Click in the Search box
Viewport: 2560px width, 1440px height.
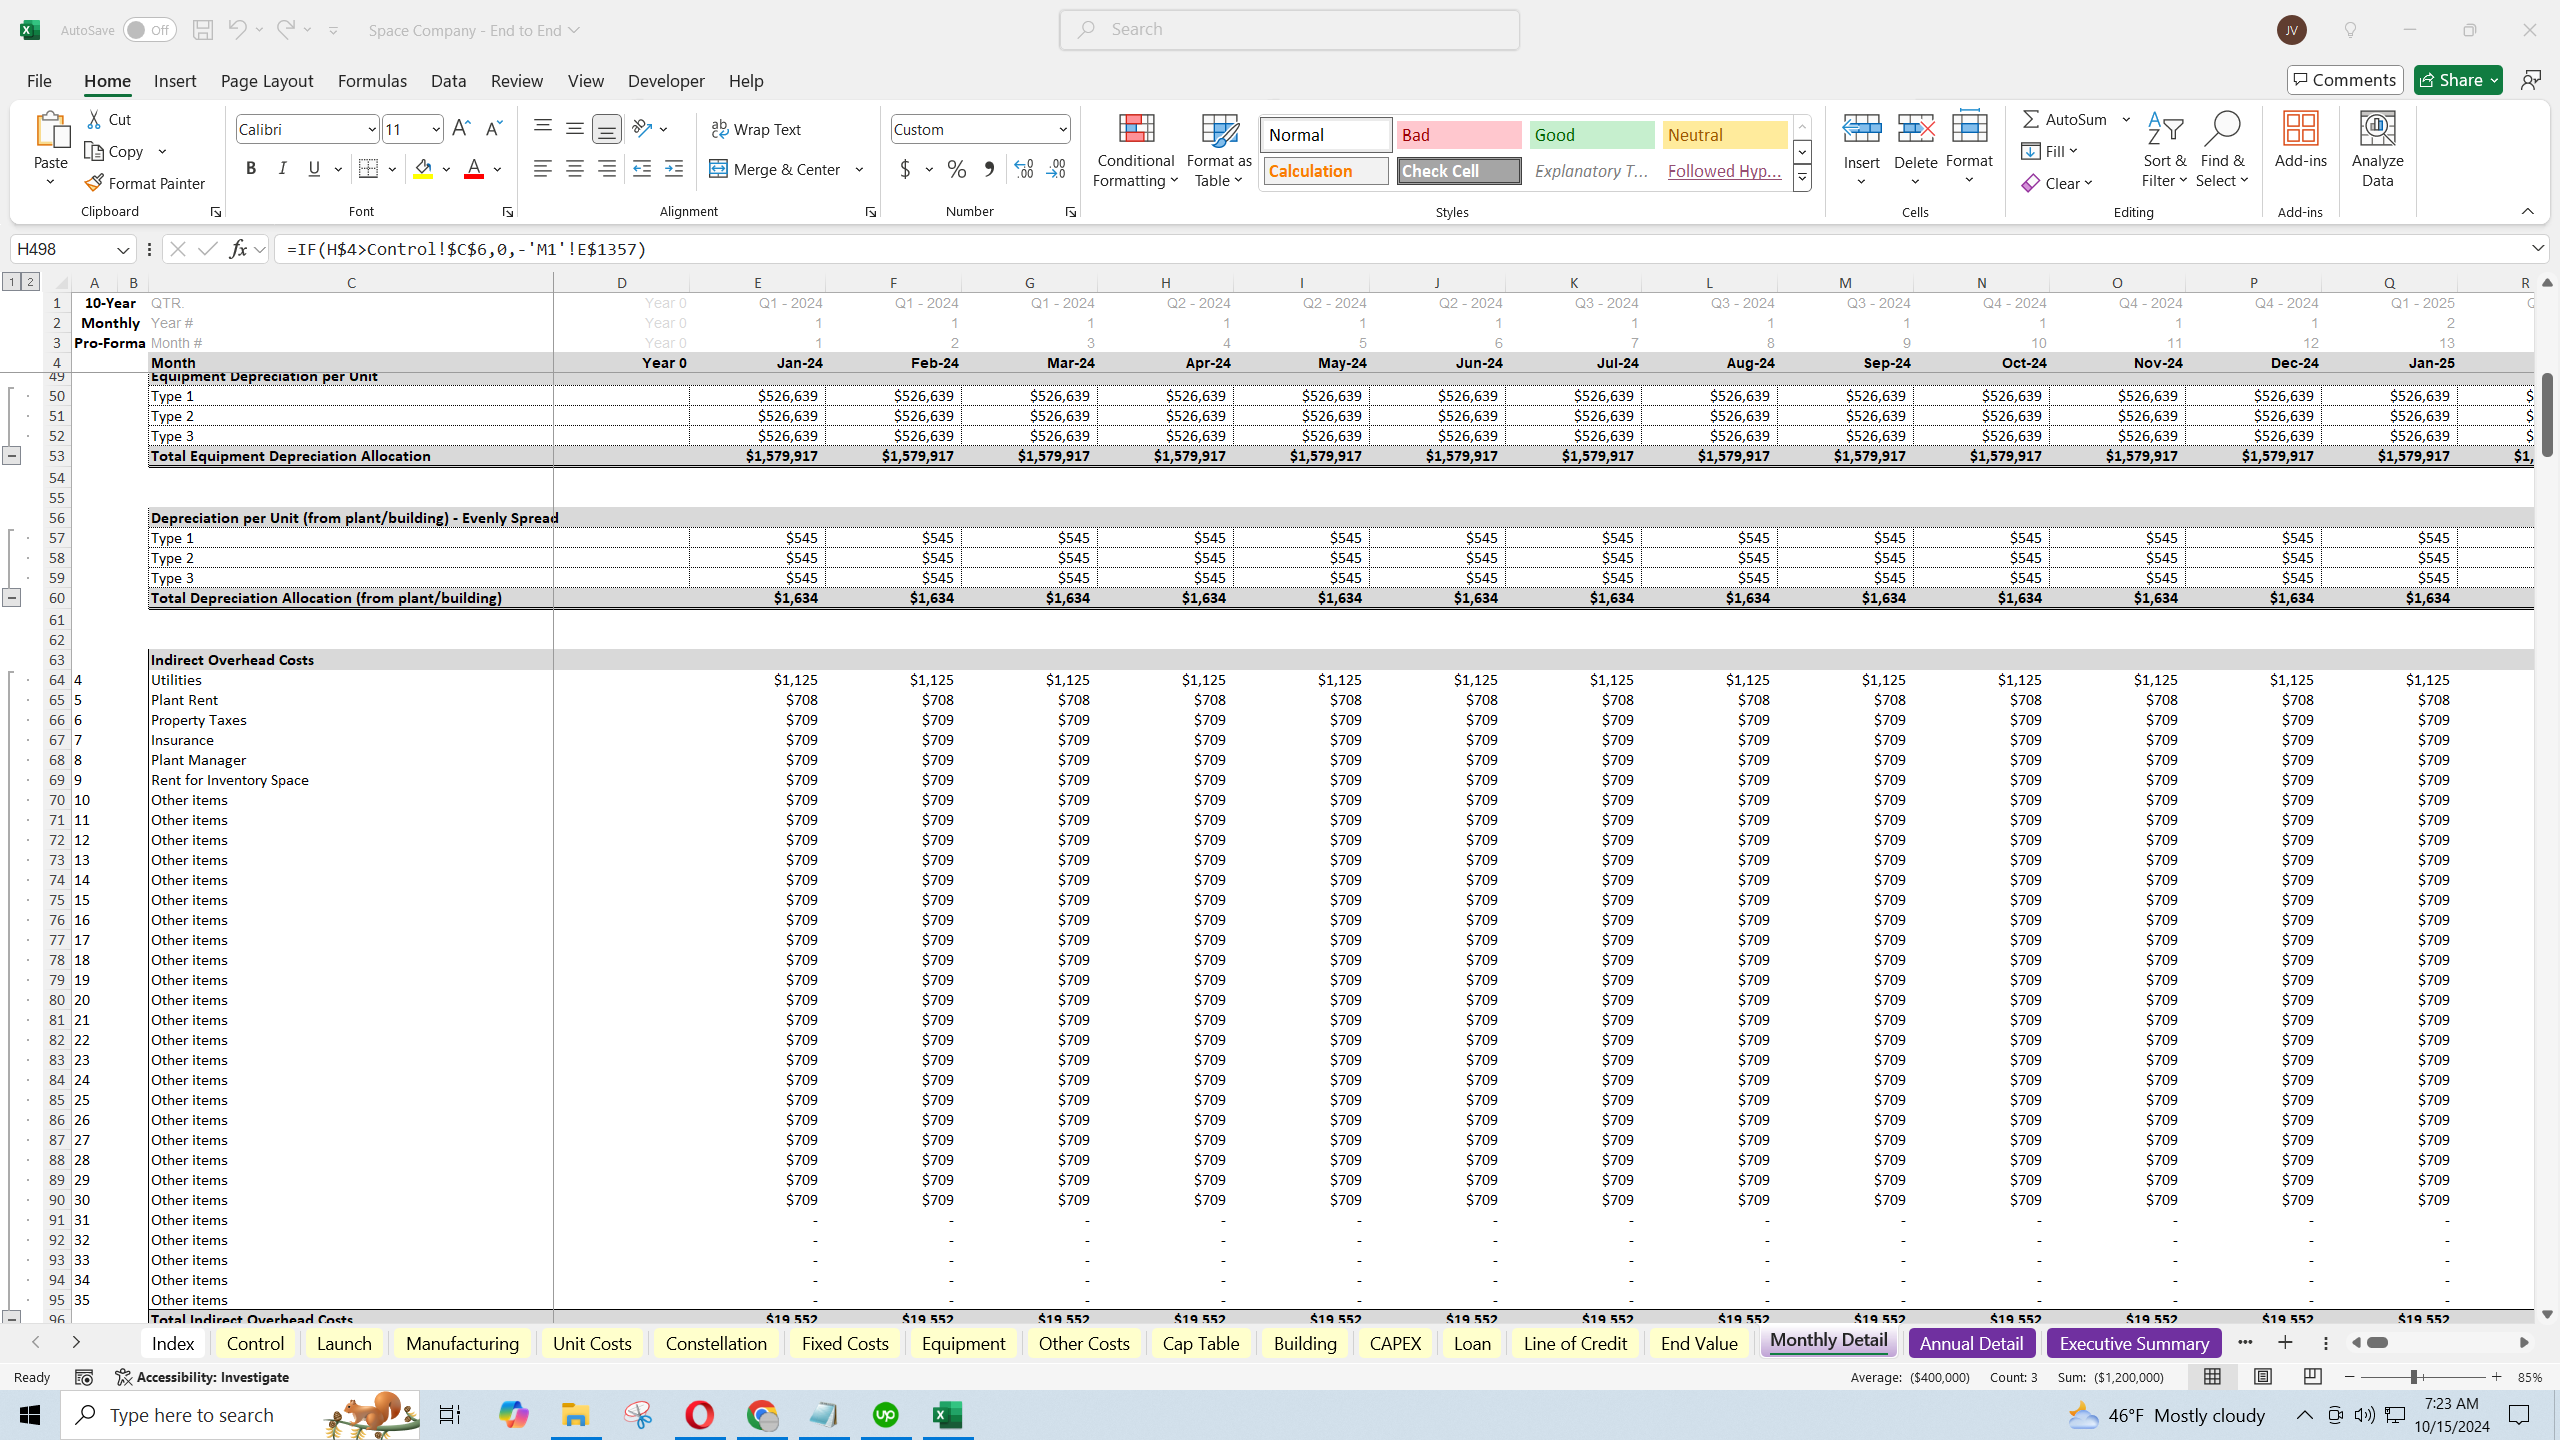click(x=1289, y=30)
